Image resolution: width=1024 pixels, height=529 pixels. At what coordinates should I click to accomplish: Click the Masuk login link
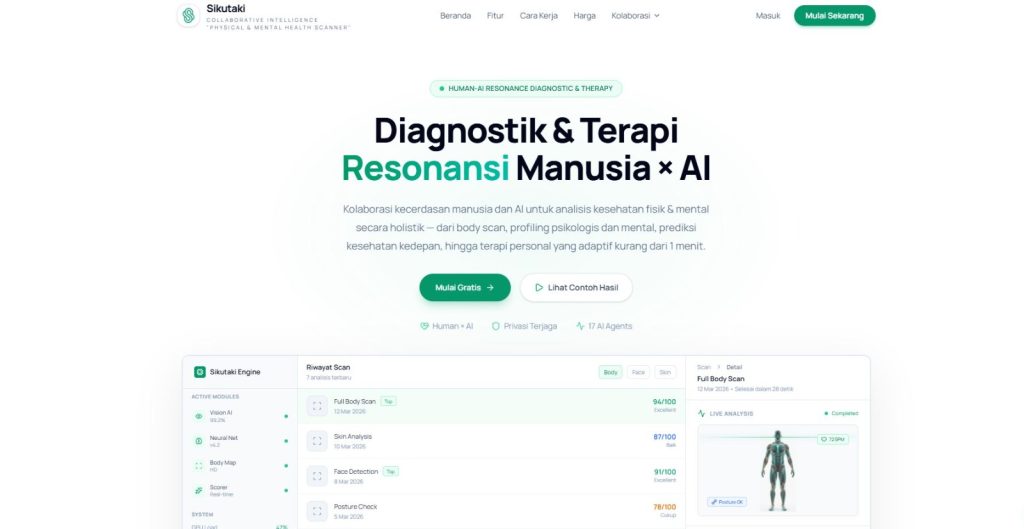(768, 16)
